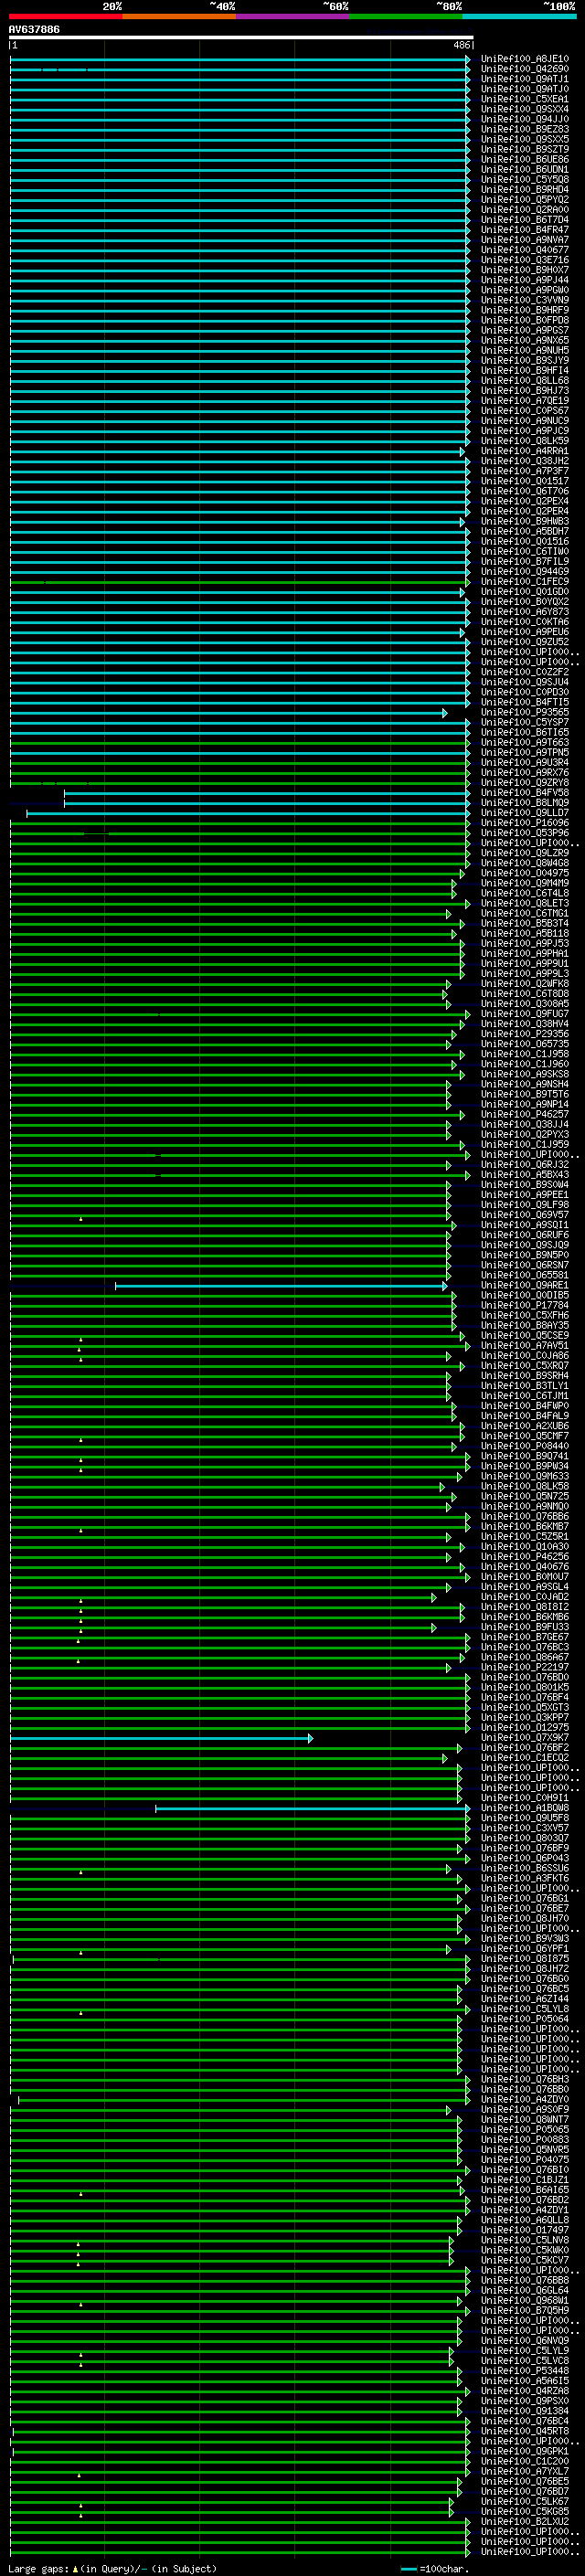Select the UniRef100_Q76BE7 label
This screenshot has width=585, height=2576.
(x=525, y=1909)
